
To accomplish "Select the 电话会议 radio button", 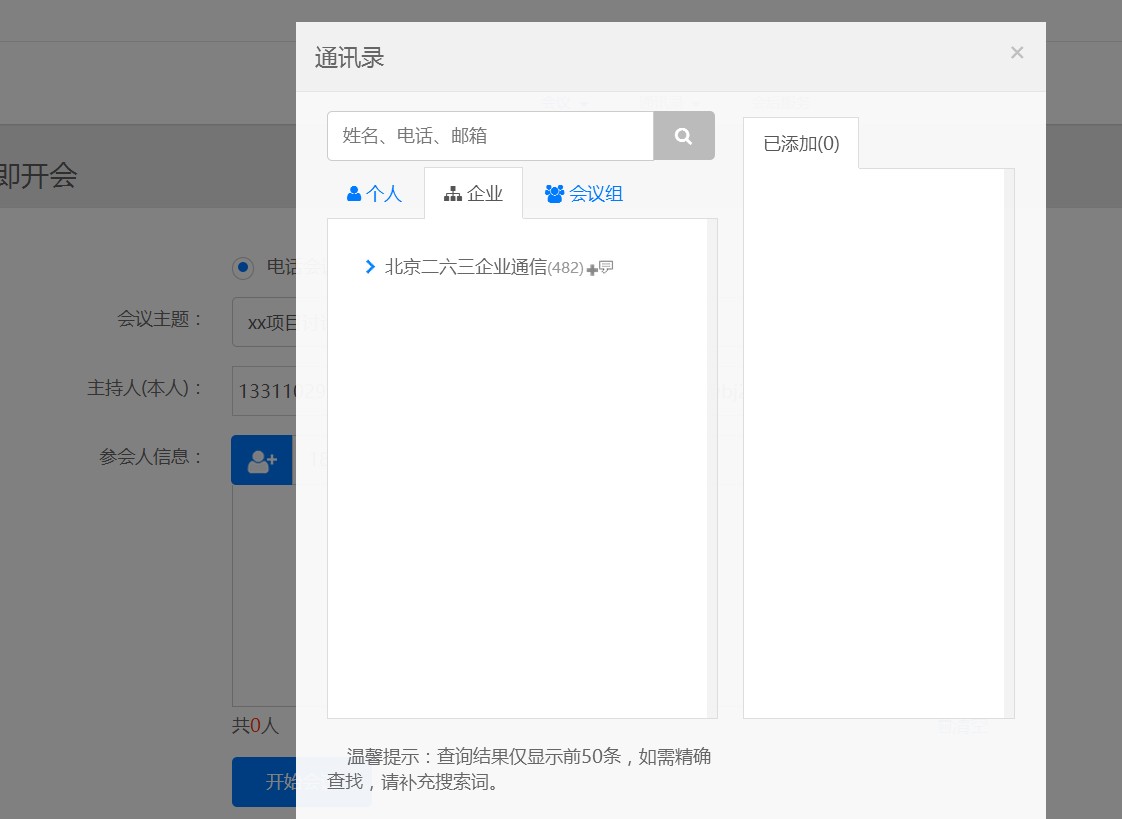I will [x=243, y=268].
